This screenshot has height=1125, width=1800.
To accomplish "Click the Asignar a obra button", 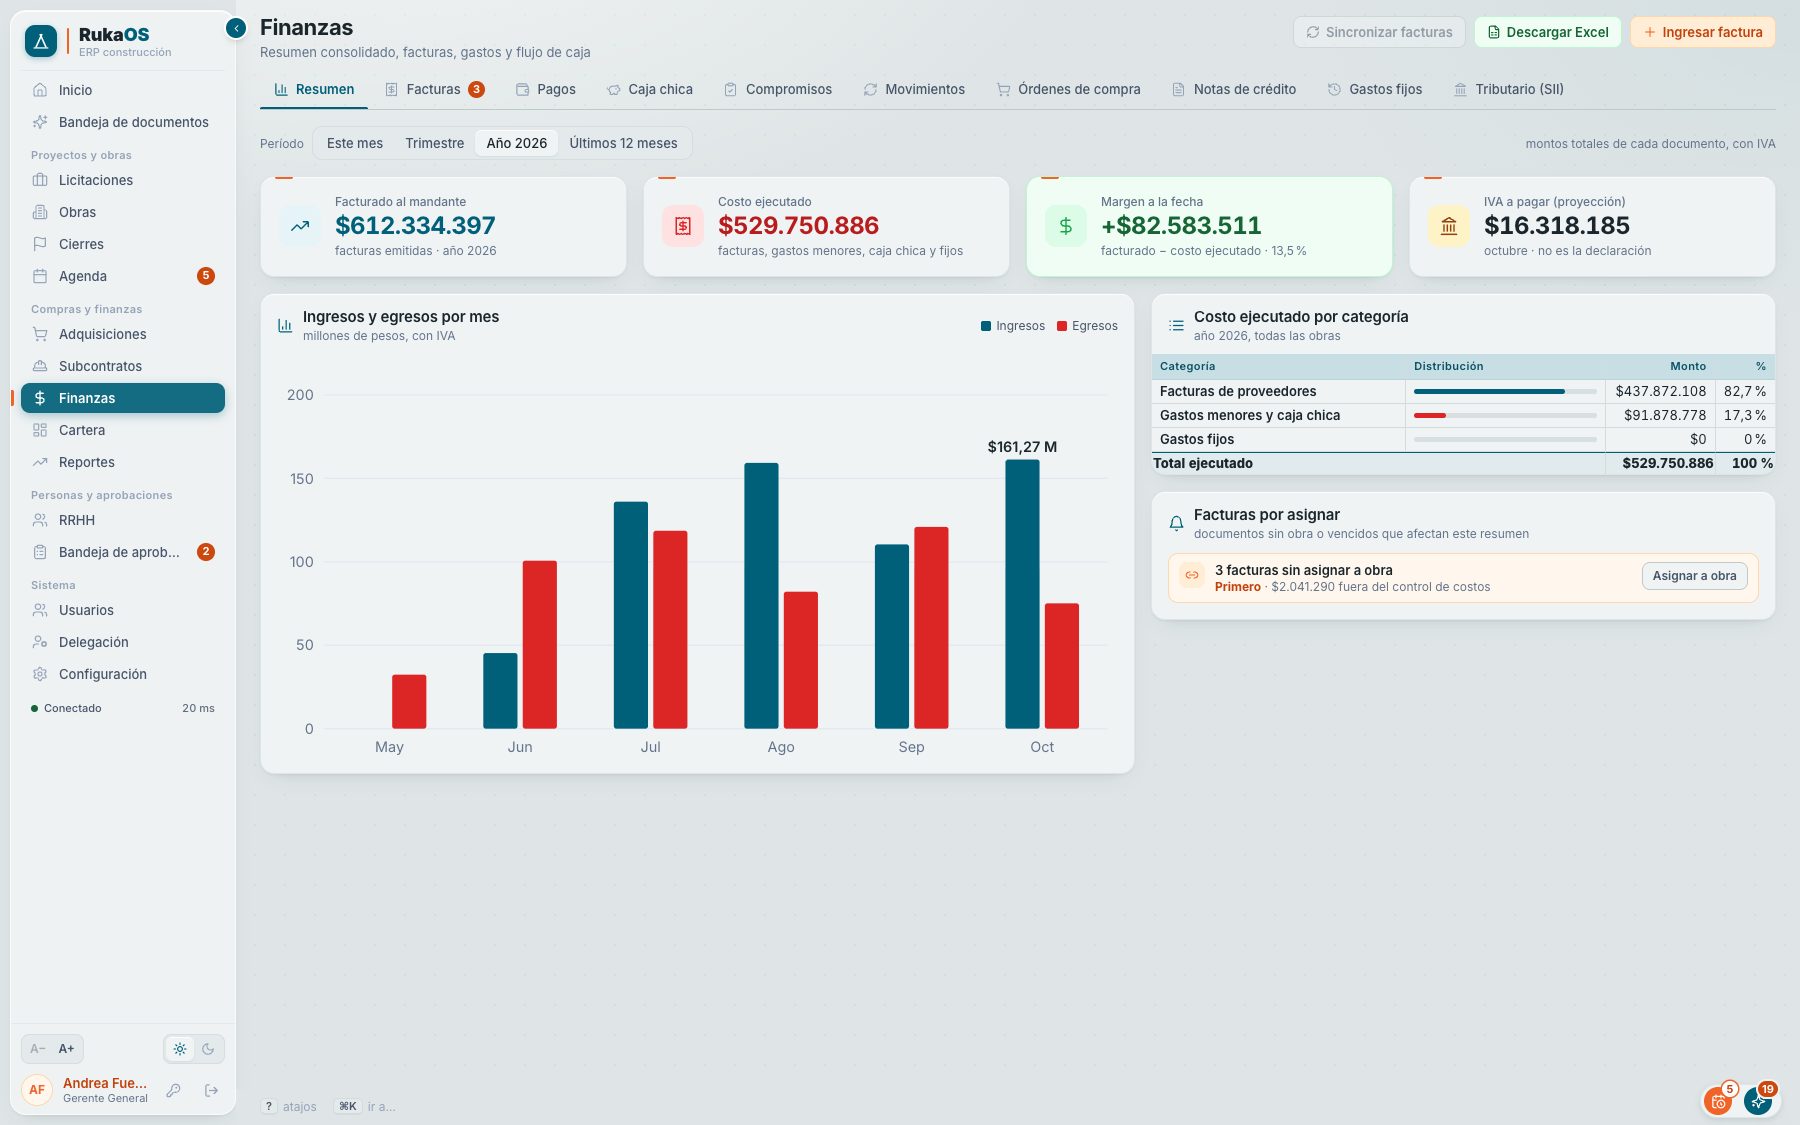I will pyautogui.click(x=1694, y=576).
